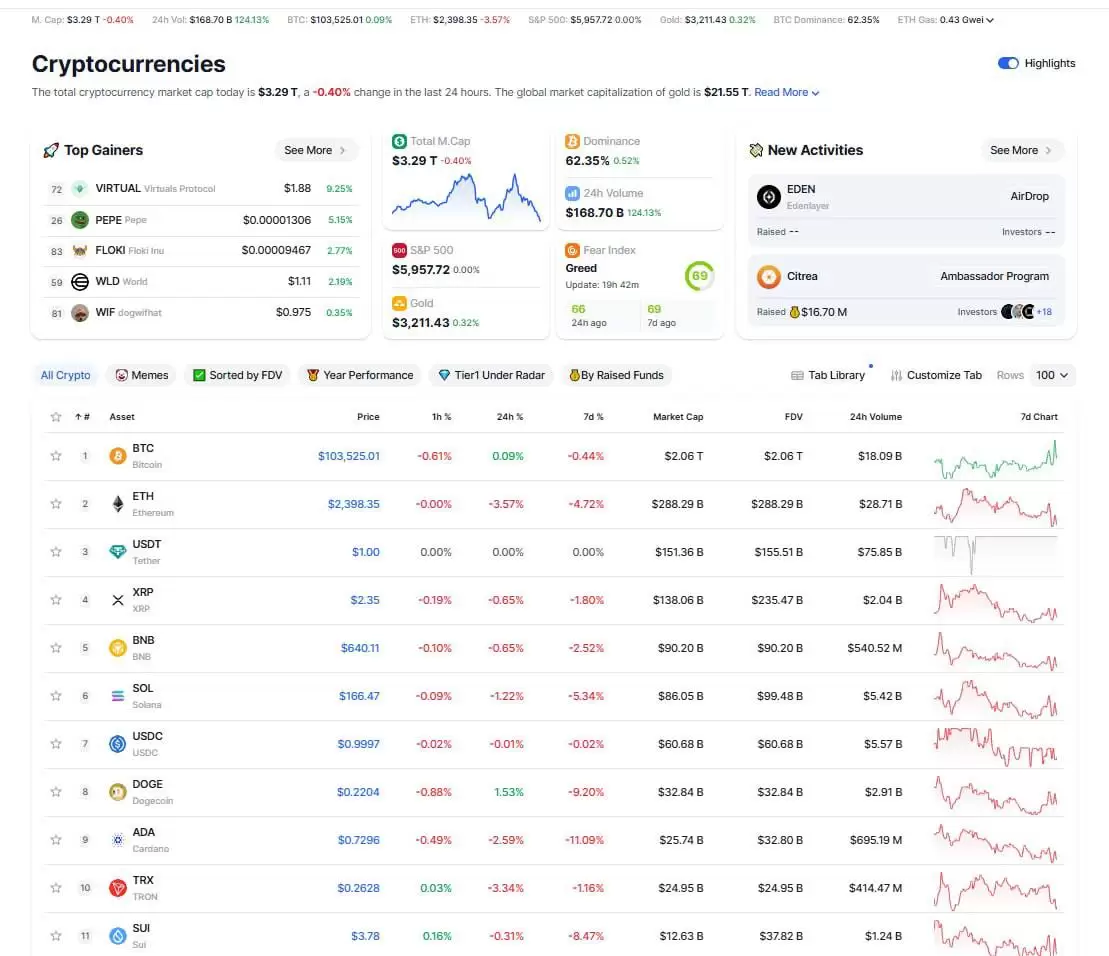The width and height of the screenshot is (1109, 956).
Task: Click the Bitcoin coin logo icon
Action: 117,456
